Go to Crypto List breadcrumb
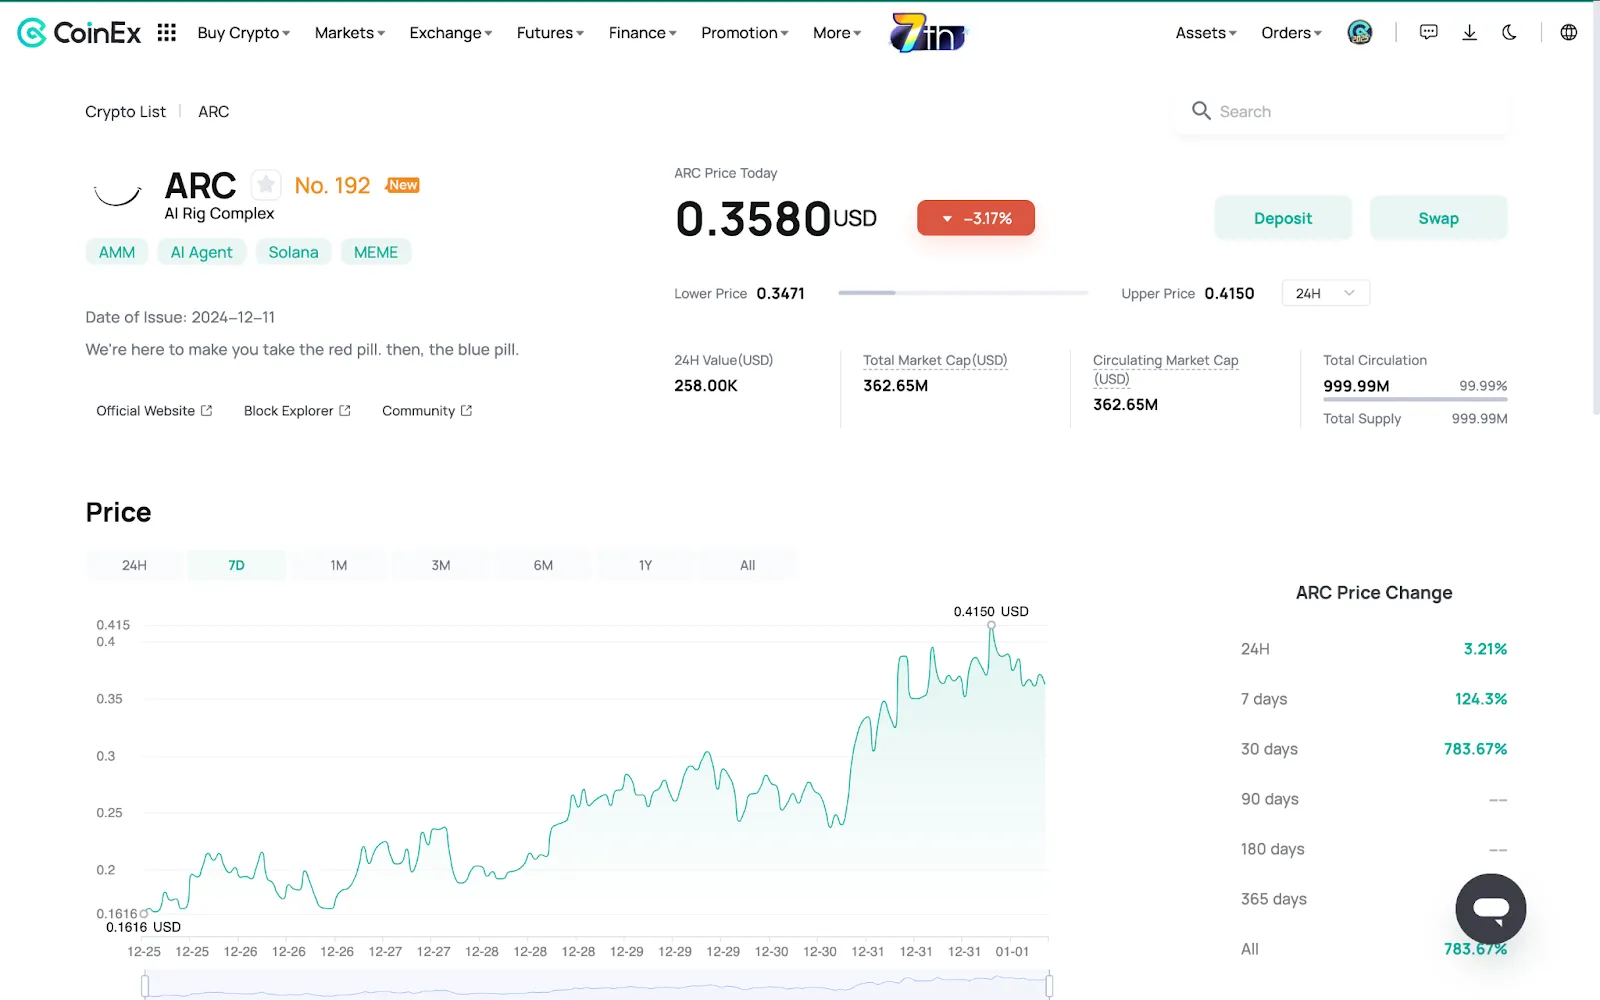This screenshot has height=1000, width=1600. tap(125, 111)
